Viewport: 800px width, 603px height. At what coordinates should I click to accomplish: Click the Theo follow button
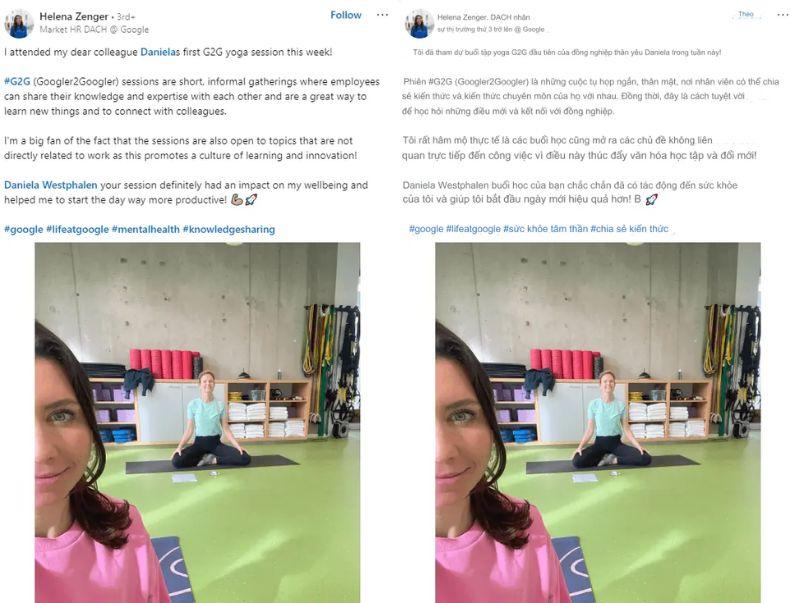coord(745,14)
